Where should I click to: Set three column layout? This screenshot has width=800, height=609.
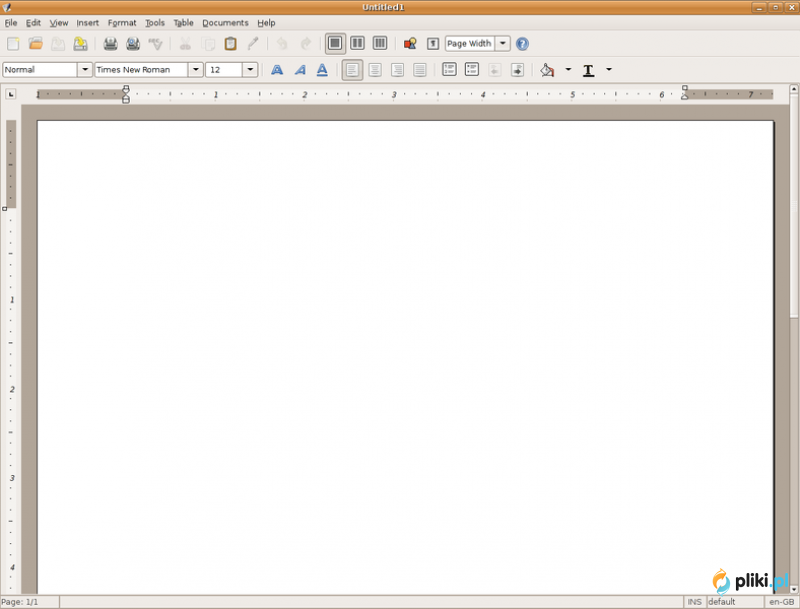click(x=380, y=43)
